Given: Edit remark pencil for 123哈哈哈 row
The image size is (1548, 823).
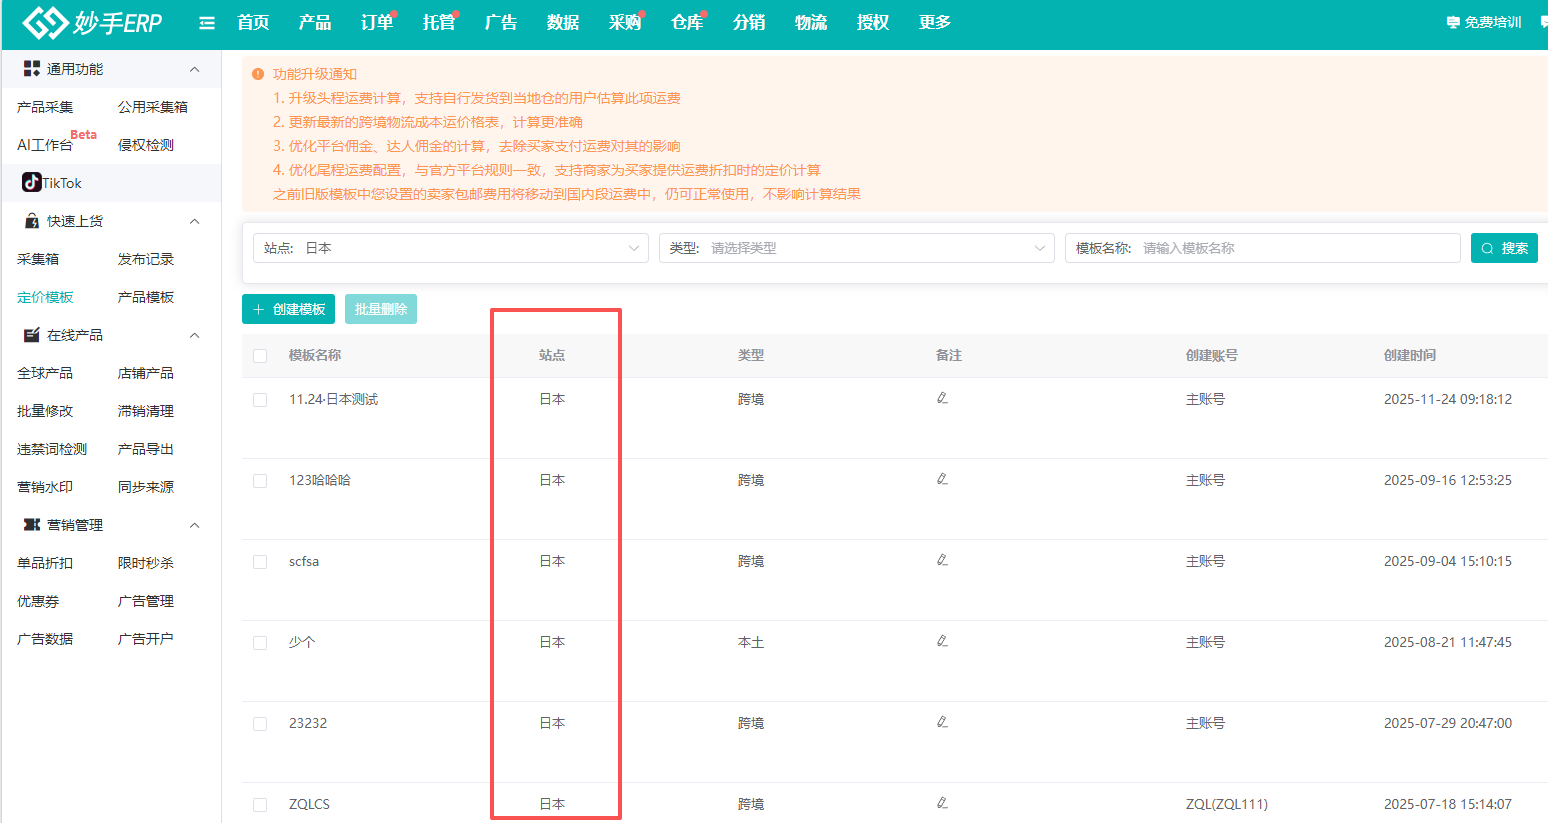Looking at the screenshot, I should tap(942, 479).
